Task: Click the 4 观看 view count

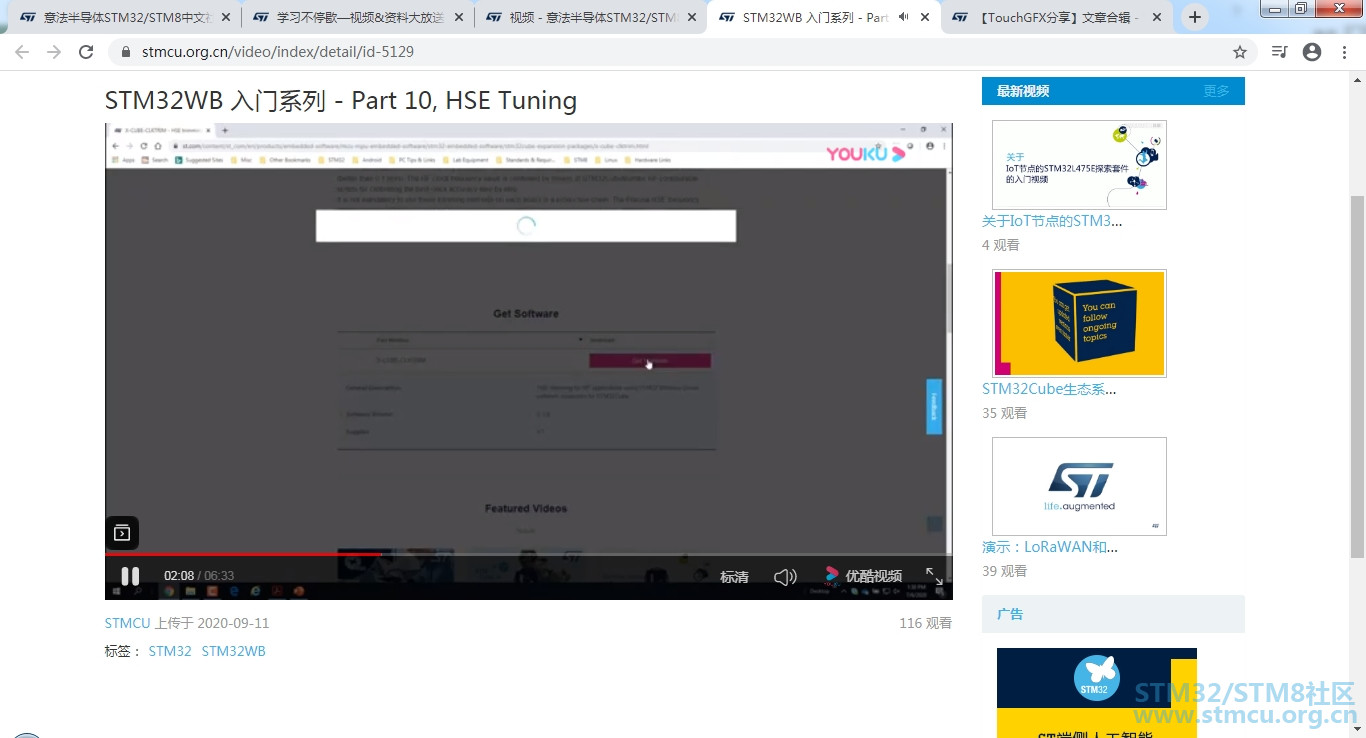Action: (1001, 245)
